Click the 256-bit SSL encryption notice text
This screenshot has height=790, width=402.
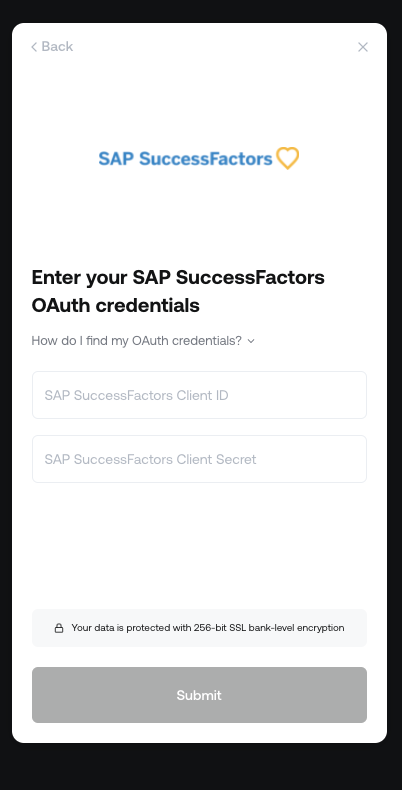coord(208,628)
